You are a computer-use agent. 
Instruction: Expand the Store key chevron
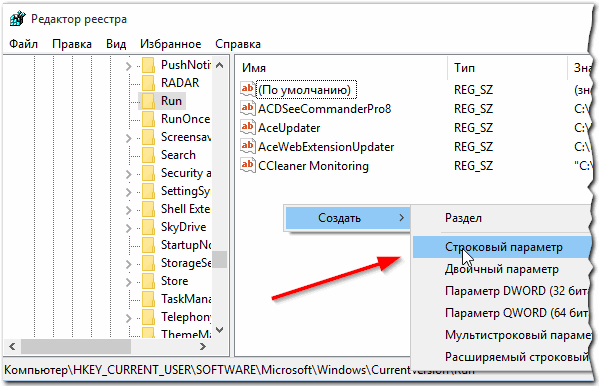pos(128,282)
